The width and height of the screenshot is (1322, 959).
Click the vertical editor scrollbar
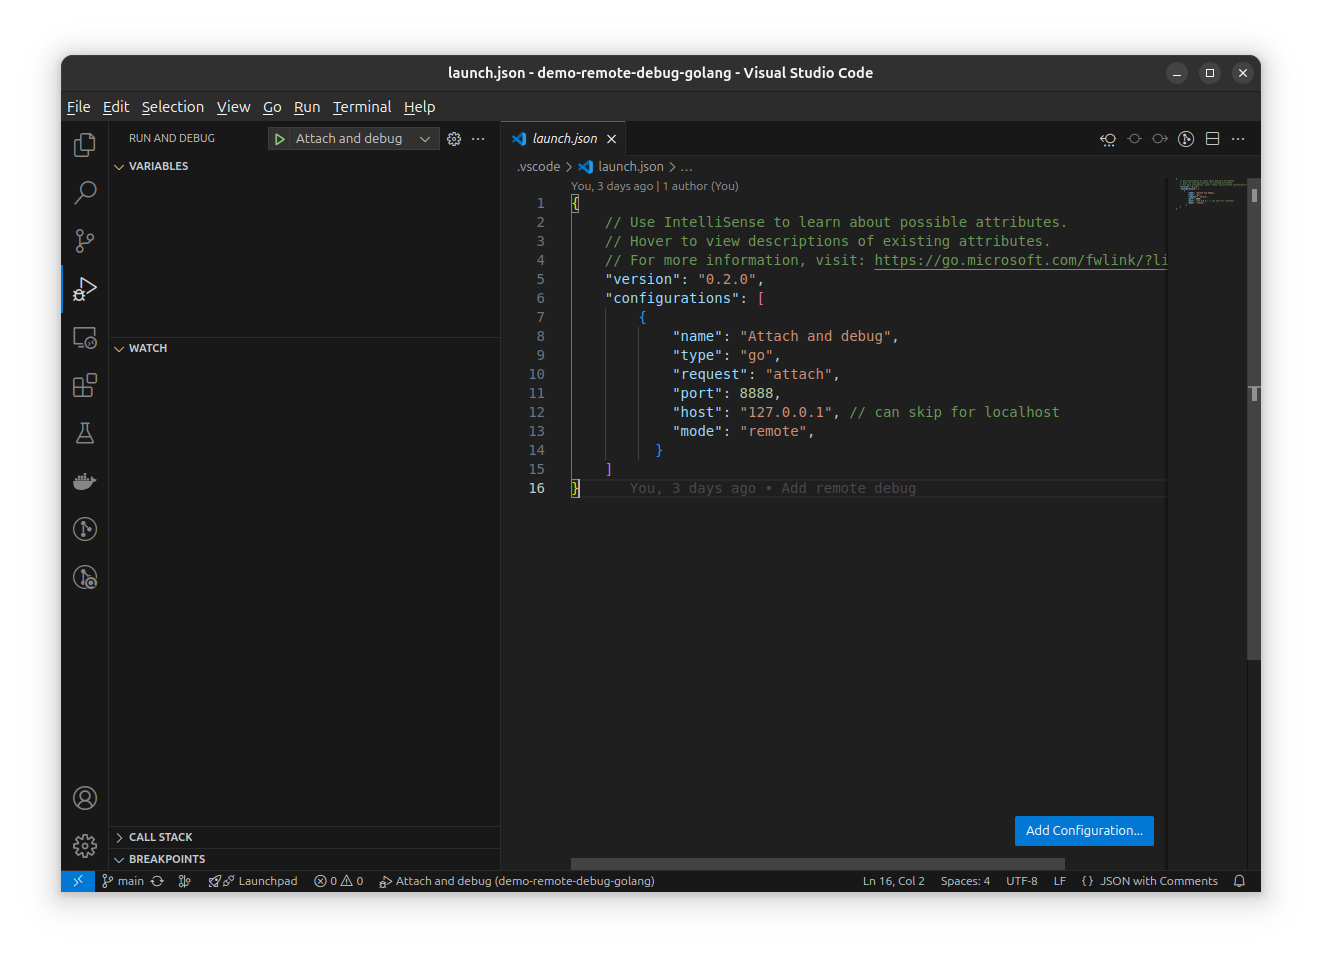tap(1253, 418)
